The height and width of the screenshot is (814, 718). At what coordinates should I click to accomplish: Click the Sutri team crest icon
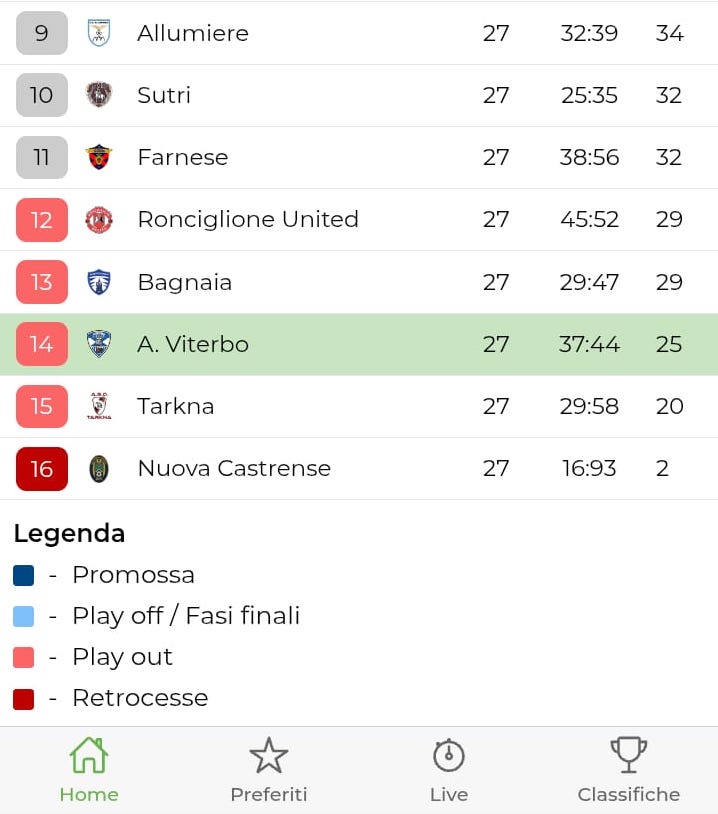point(98,95)
